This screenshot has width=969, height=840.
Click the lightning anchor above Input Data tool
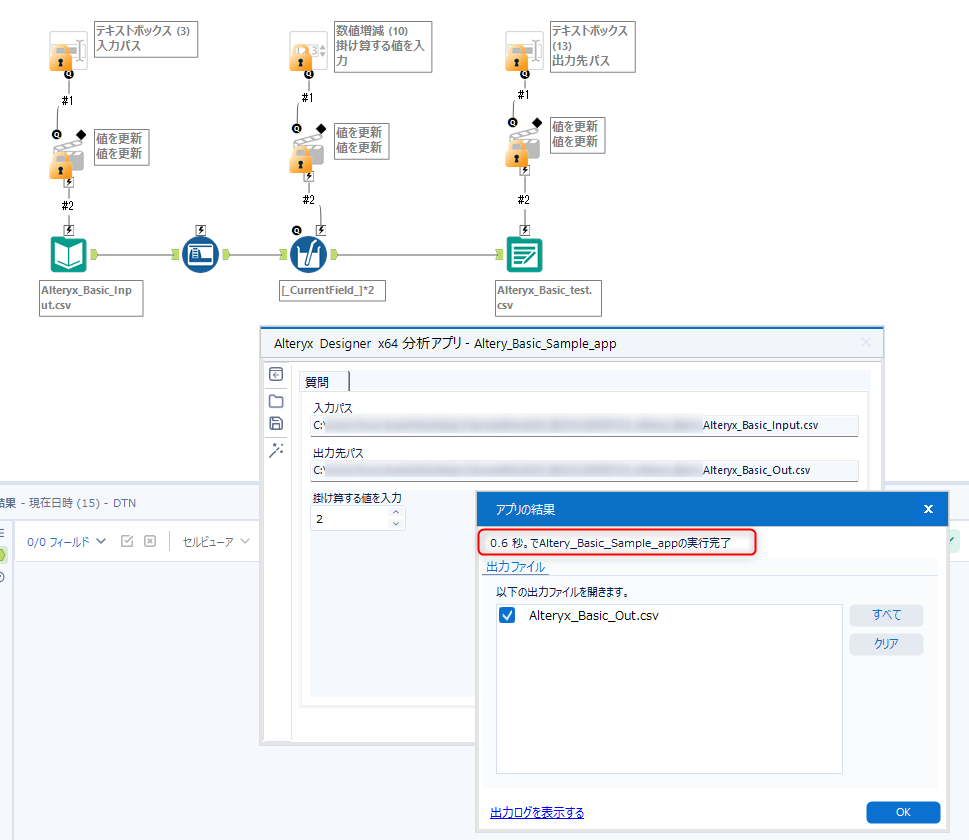click(x=69, y=230)
